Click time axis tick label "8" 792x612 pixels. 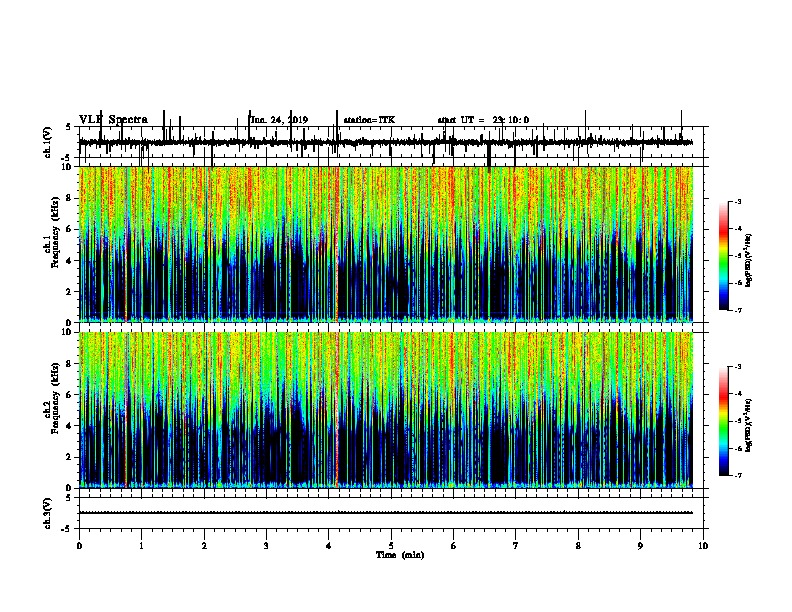click(578, 545)
